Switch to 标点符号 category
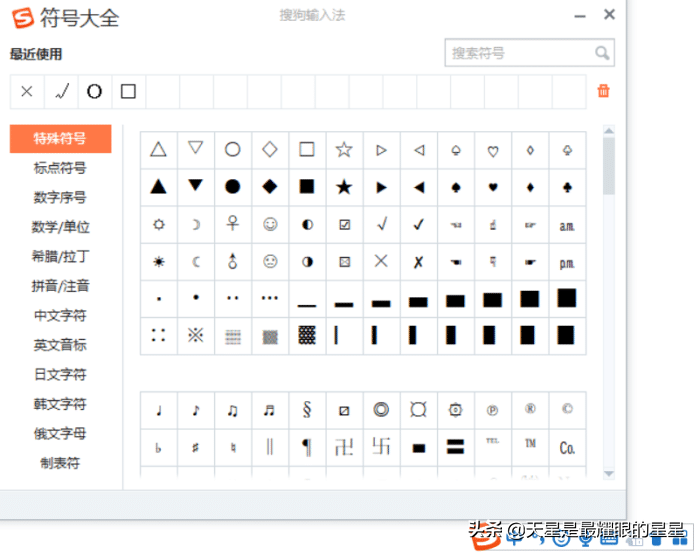Screen dimensions: 700x554 tap(60, 168)
